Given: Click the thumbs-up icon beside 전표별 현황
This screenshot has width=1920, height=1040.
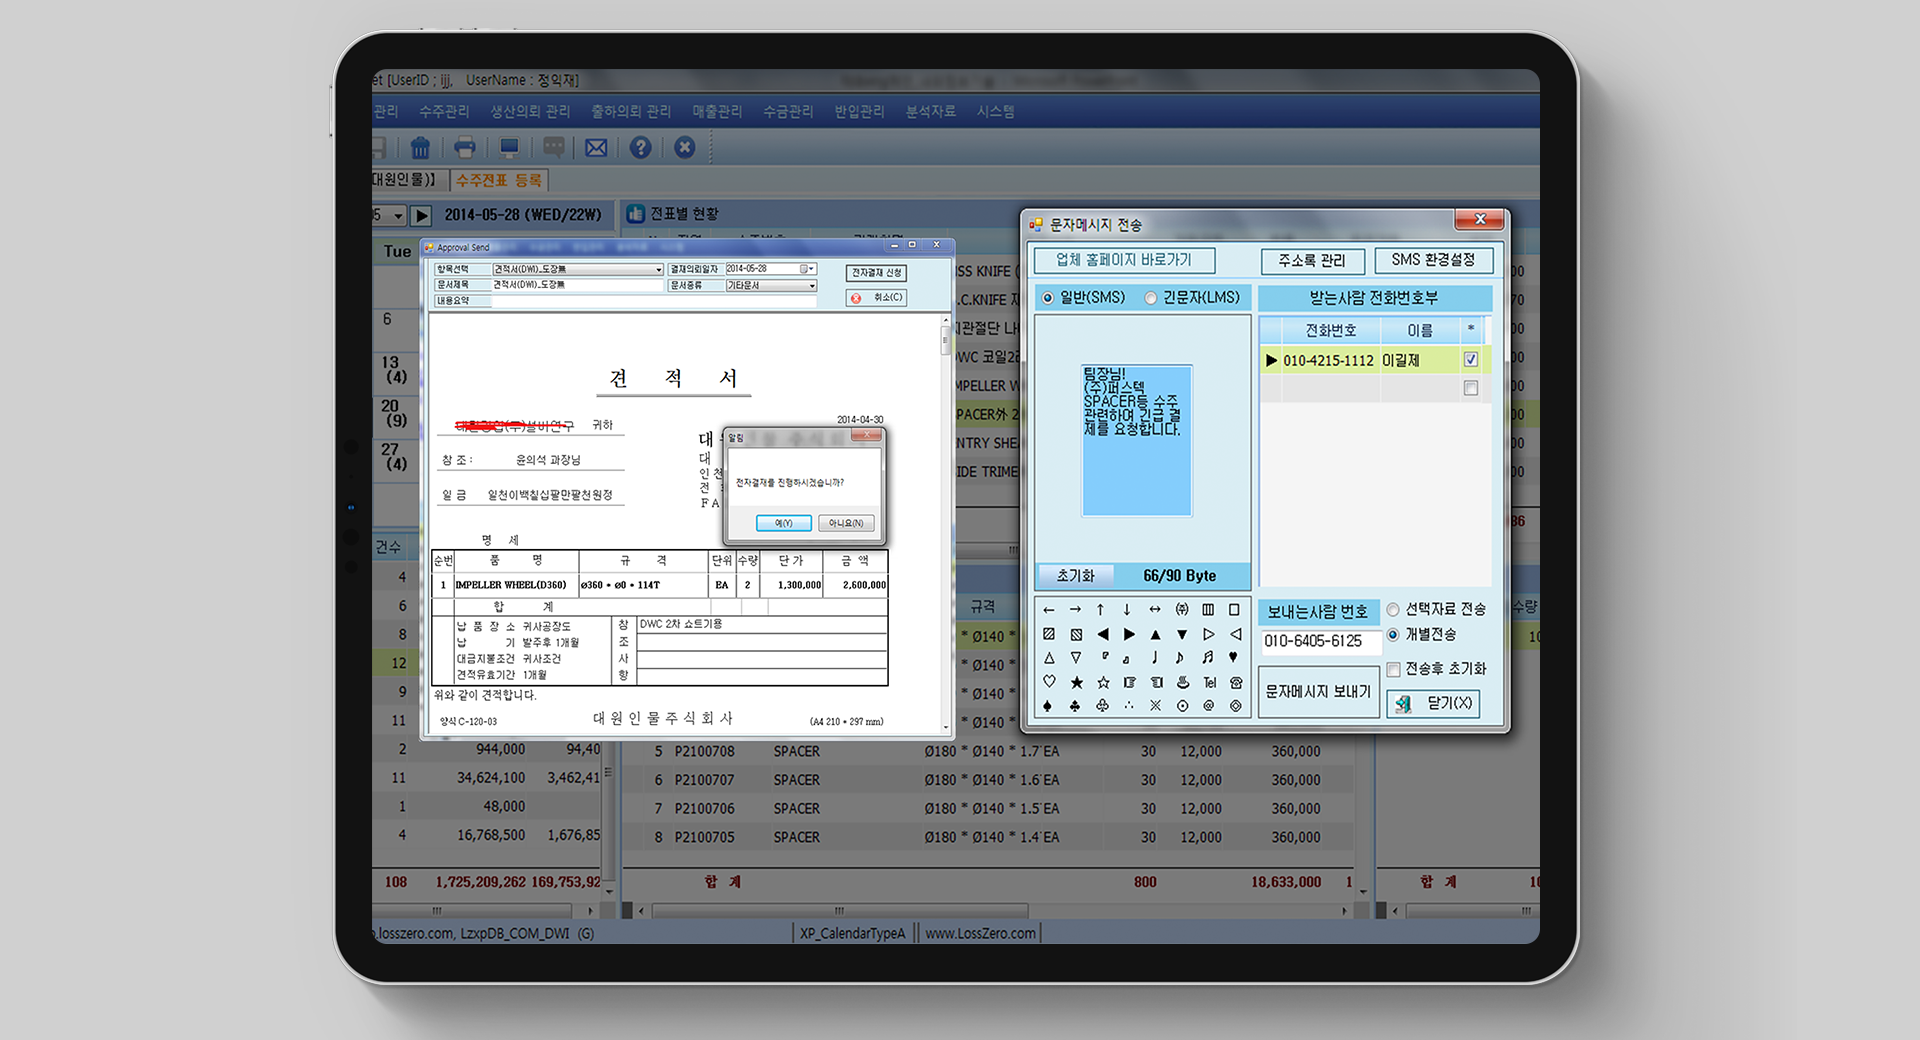Looking at the screenshot, I should pyautogui.click(x=635, y=214).
